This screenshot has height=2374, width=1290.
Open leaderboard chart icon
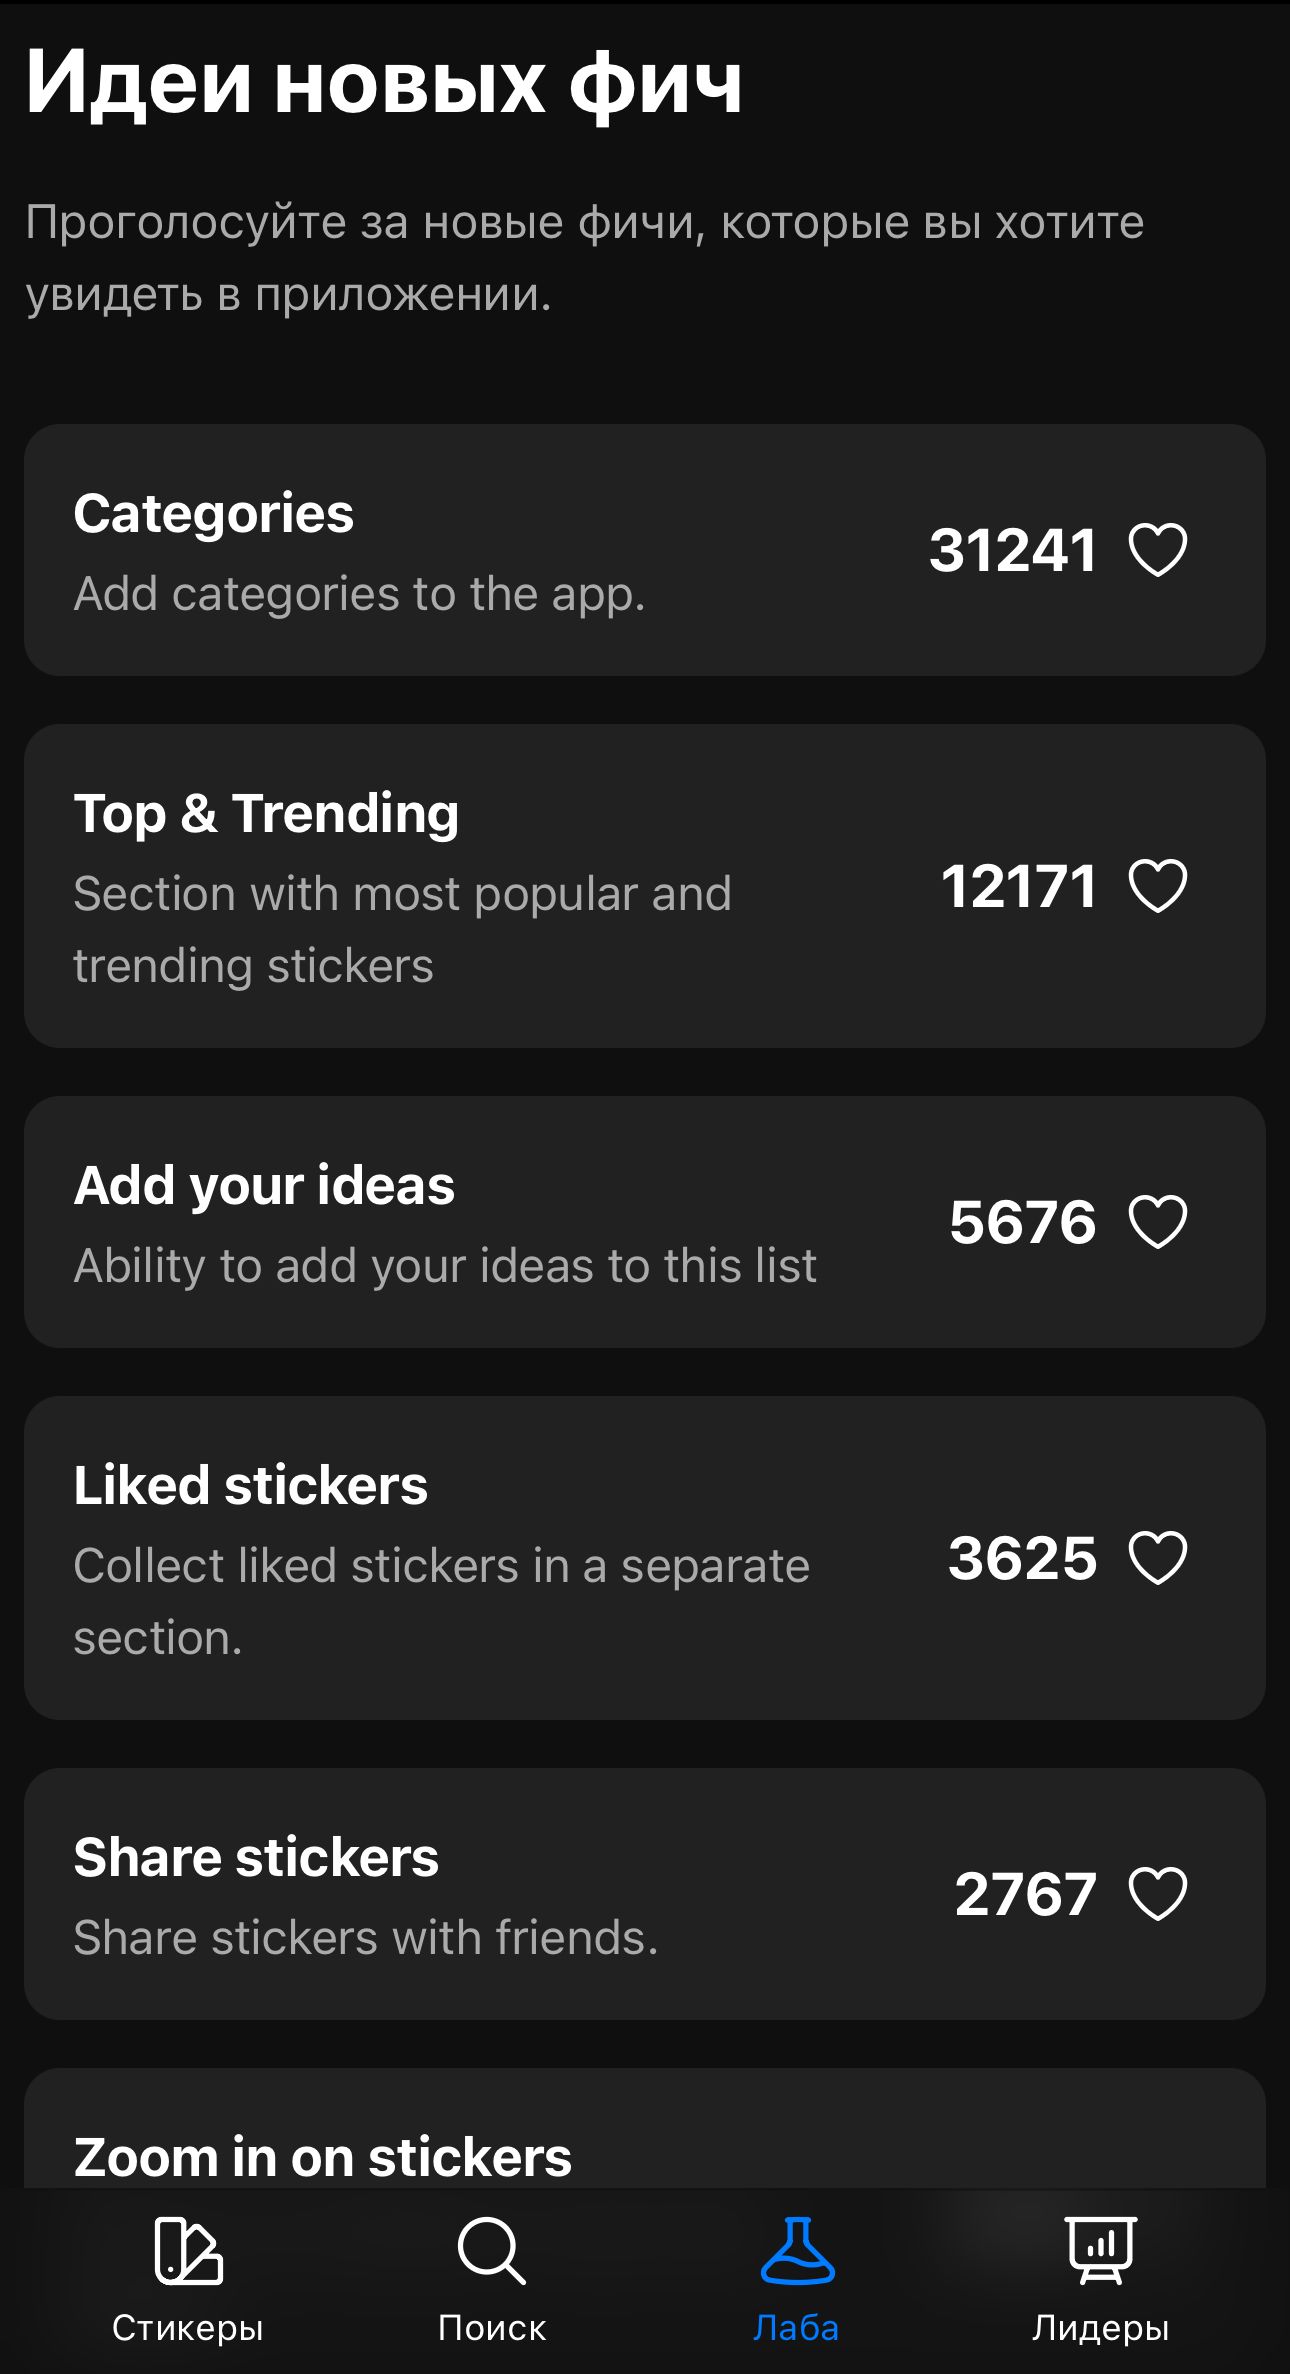(x=1100, y=2251)
